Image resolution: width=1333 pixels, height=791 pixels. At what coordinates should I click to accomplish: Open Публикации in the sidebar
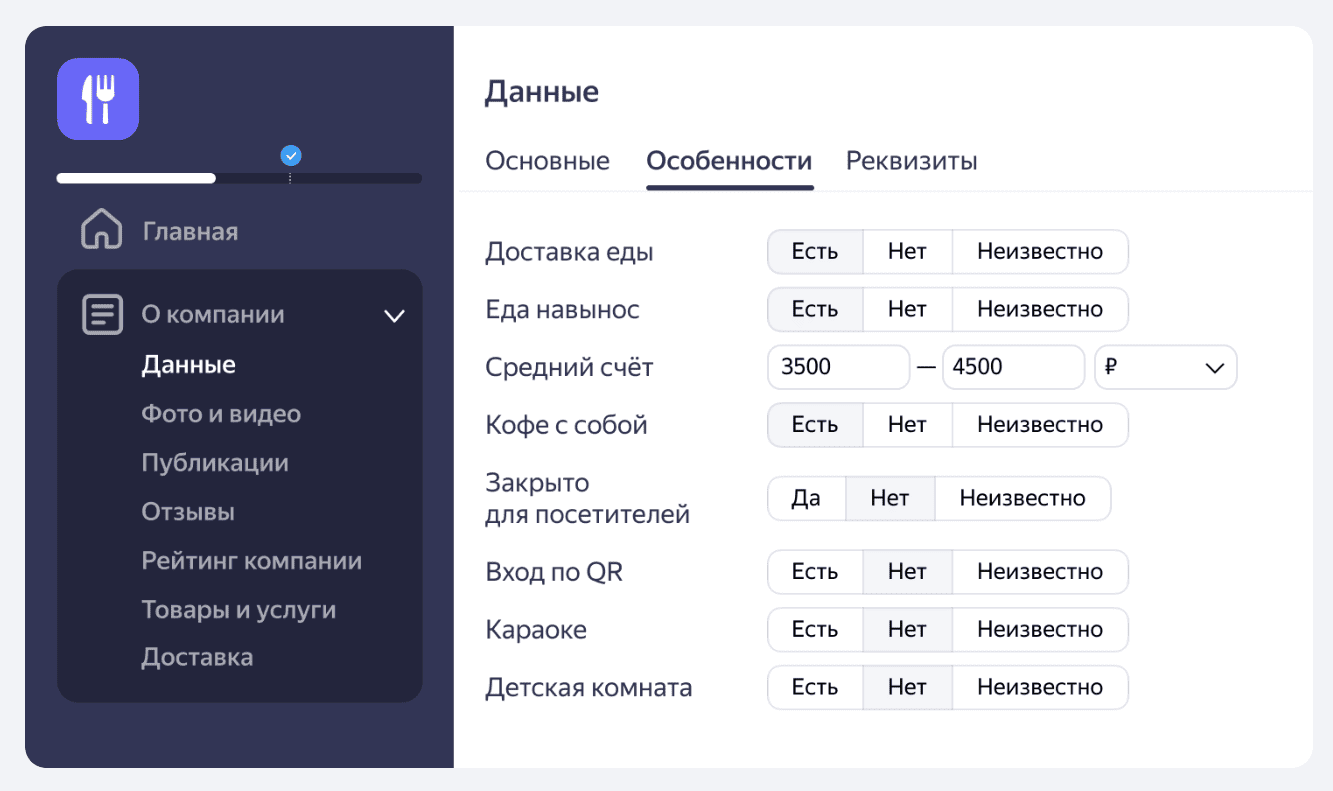215,463
